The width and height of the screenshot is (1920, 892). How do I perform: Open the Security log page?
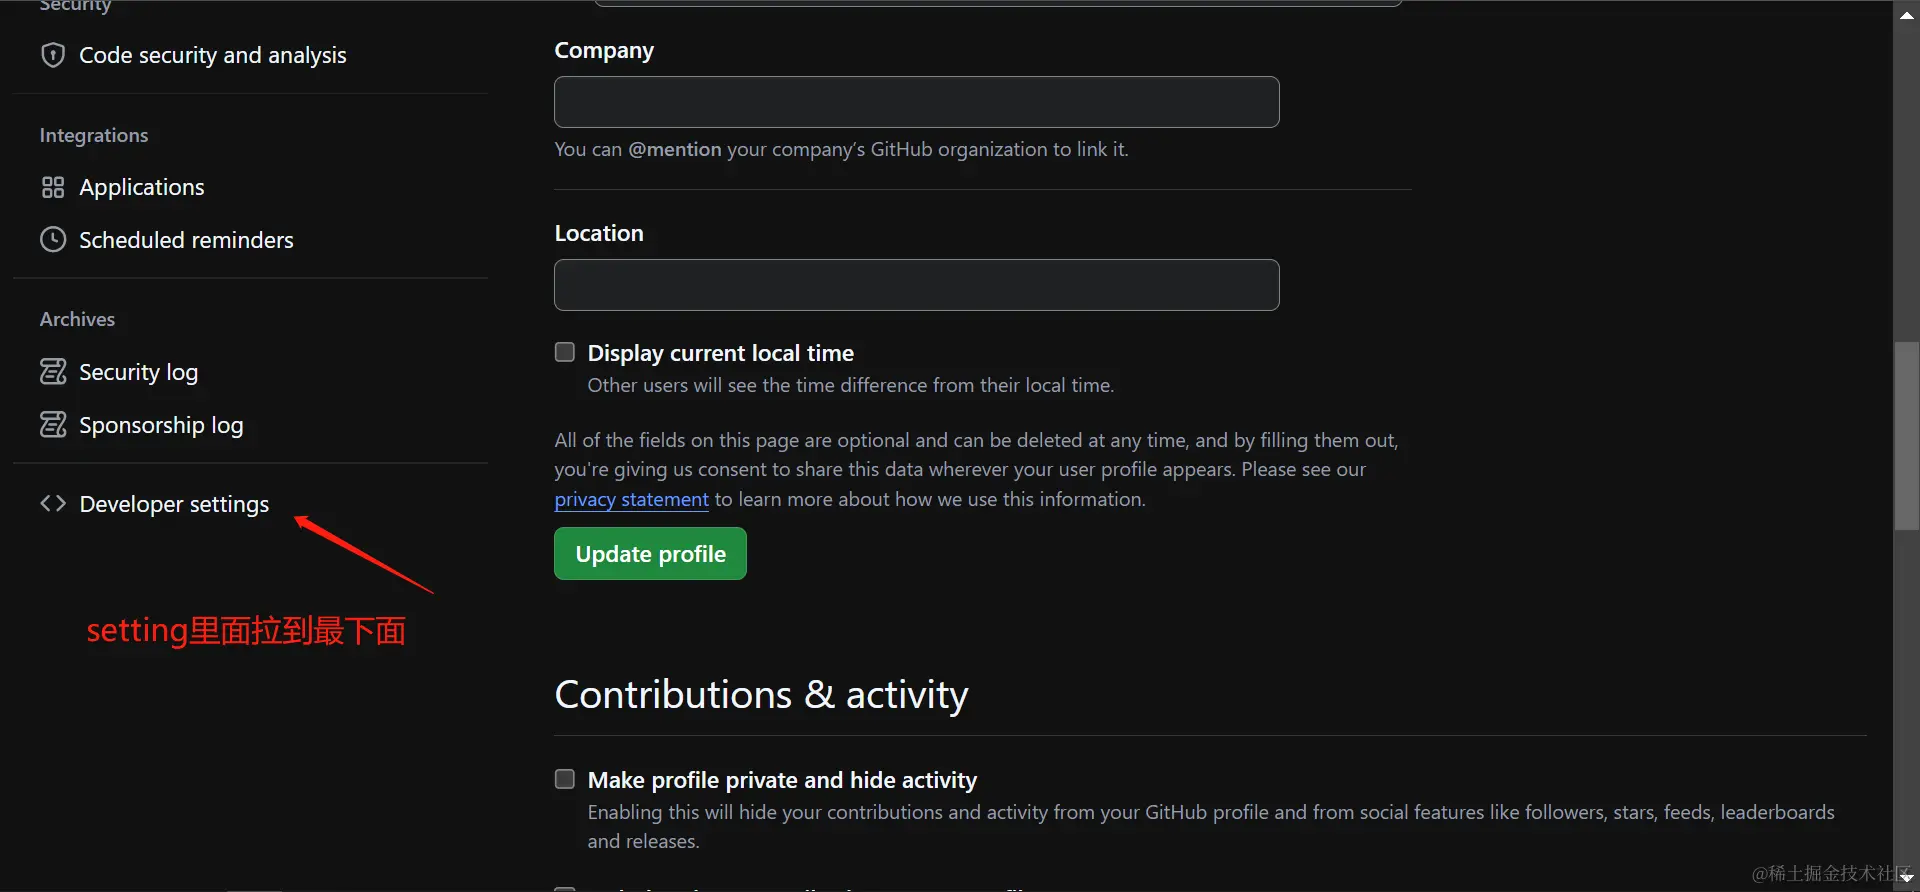138,372
